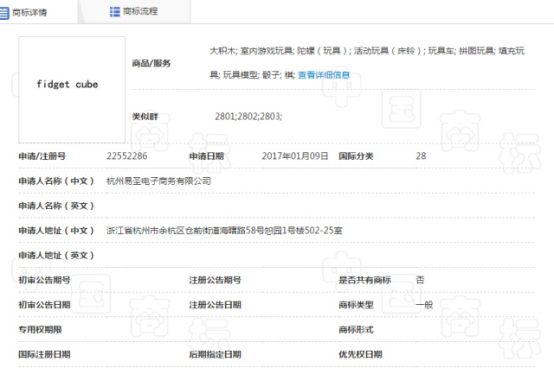Click the 国际分类 label

[x=356, y=156]
